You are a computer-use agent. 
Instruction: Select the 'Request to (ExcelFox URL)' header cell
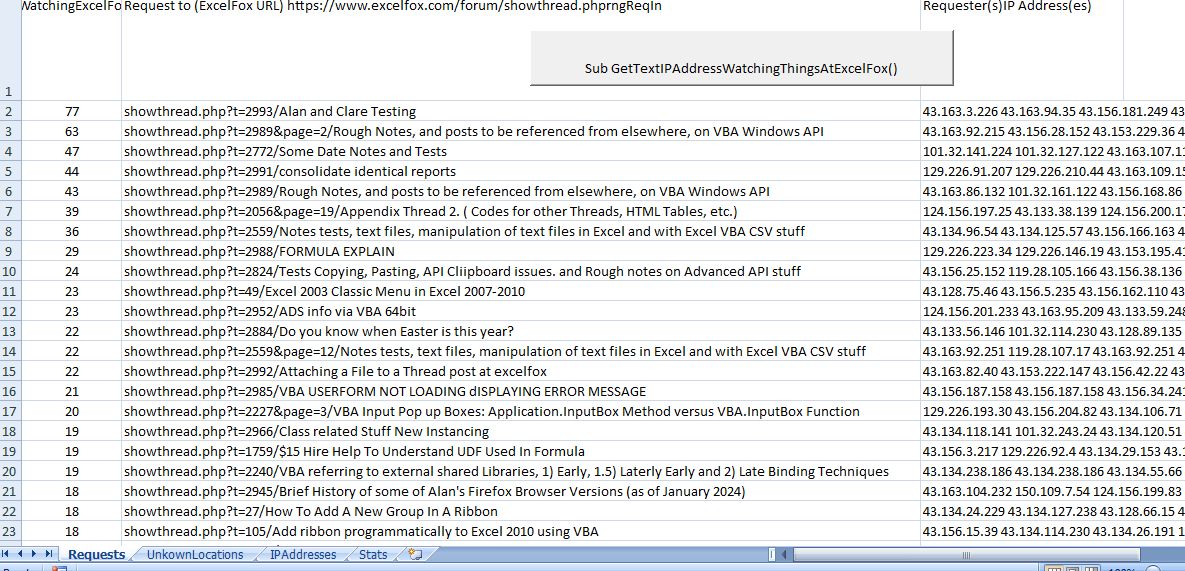521,50
